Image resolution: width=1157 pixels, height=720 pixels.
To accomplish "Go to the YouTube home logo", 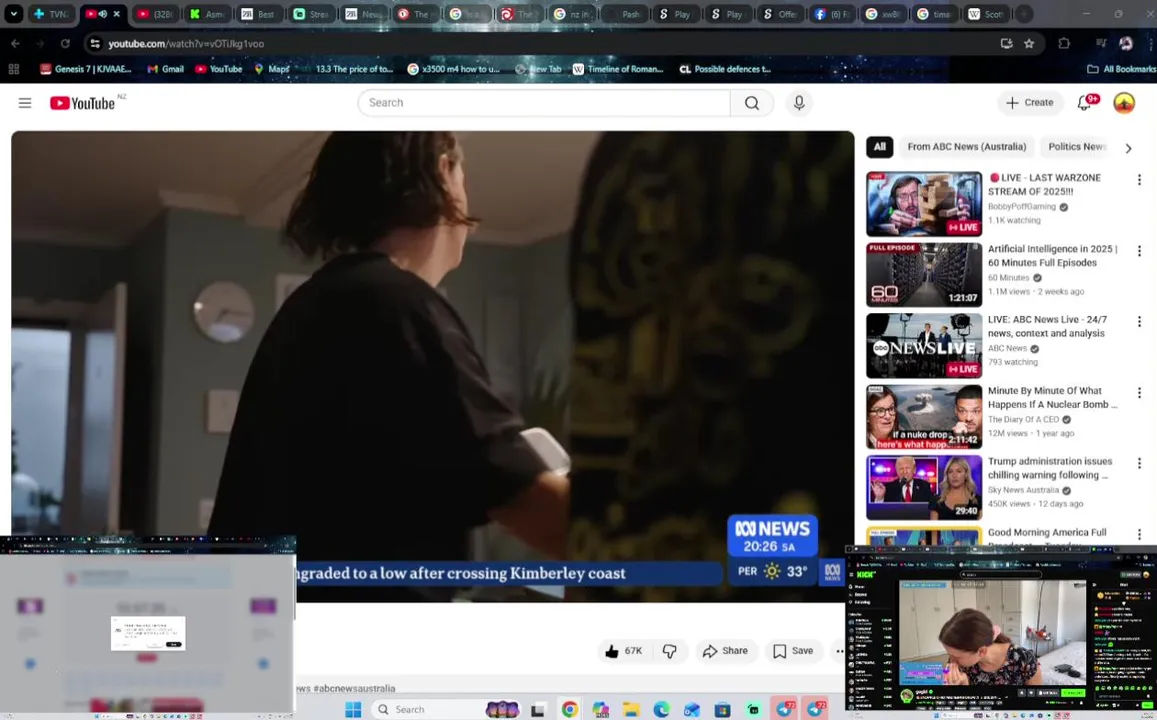I will click(x=83, y=103).
